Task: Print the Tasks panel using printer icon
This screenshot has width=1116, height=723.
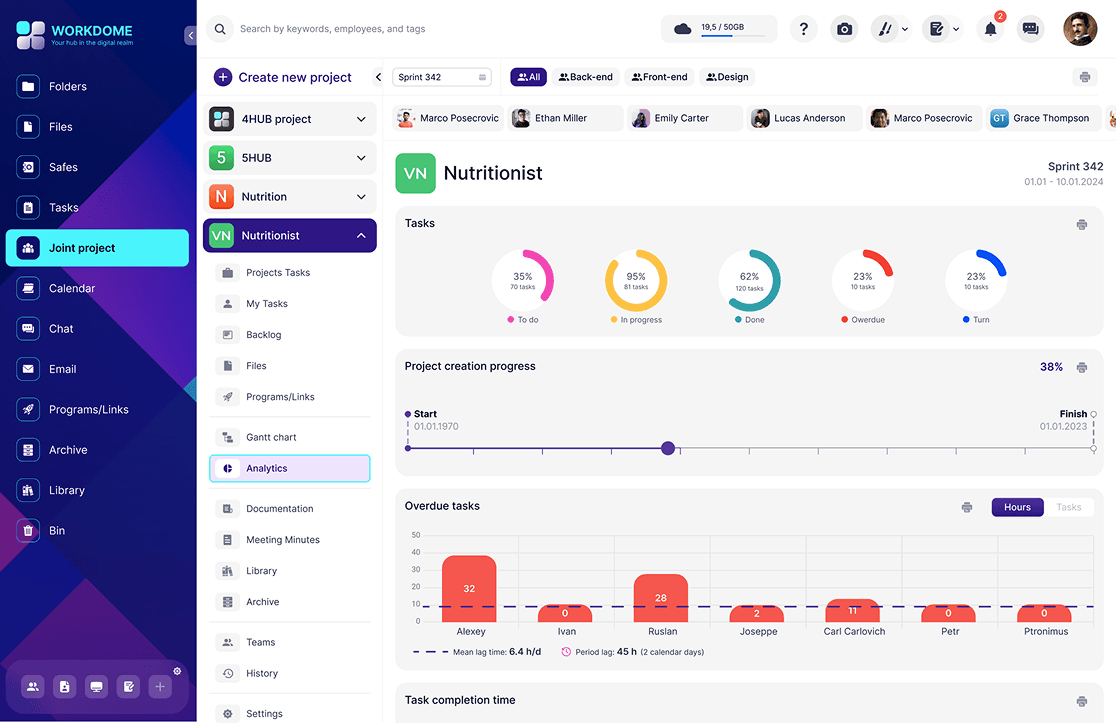Action: [x=1081, y=224]
